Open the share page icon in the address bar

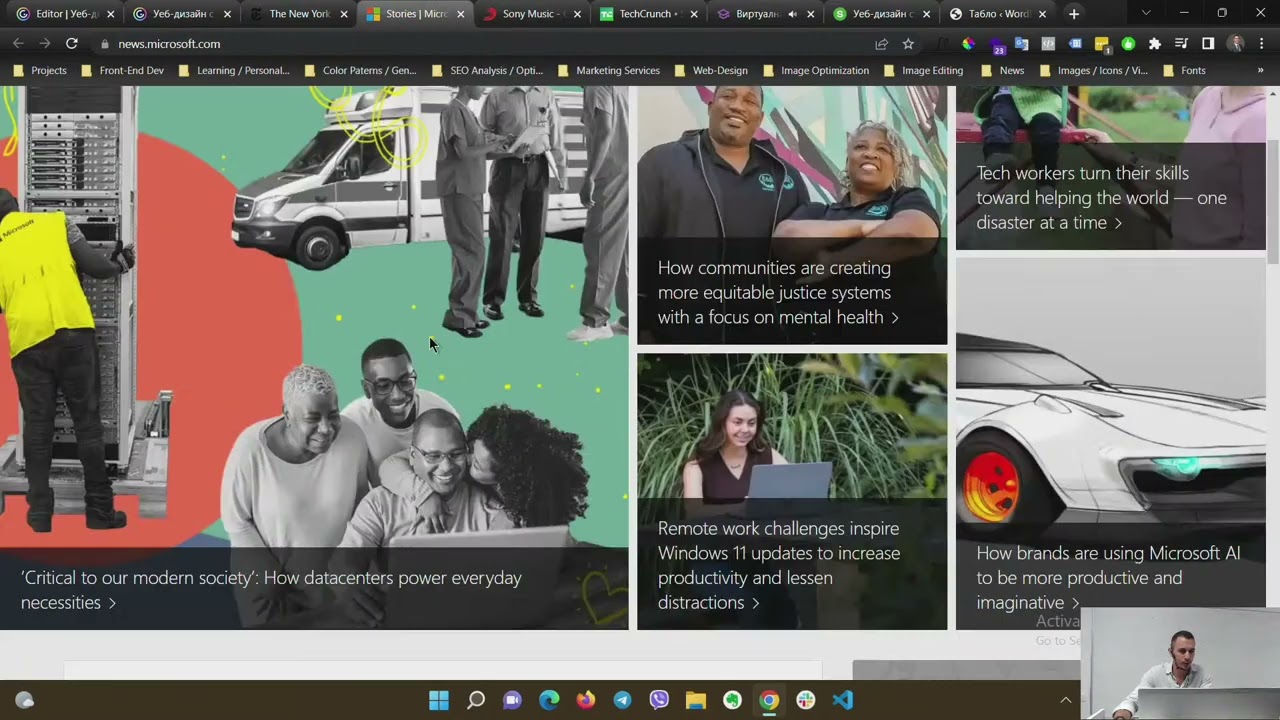[x=881, y=44]
